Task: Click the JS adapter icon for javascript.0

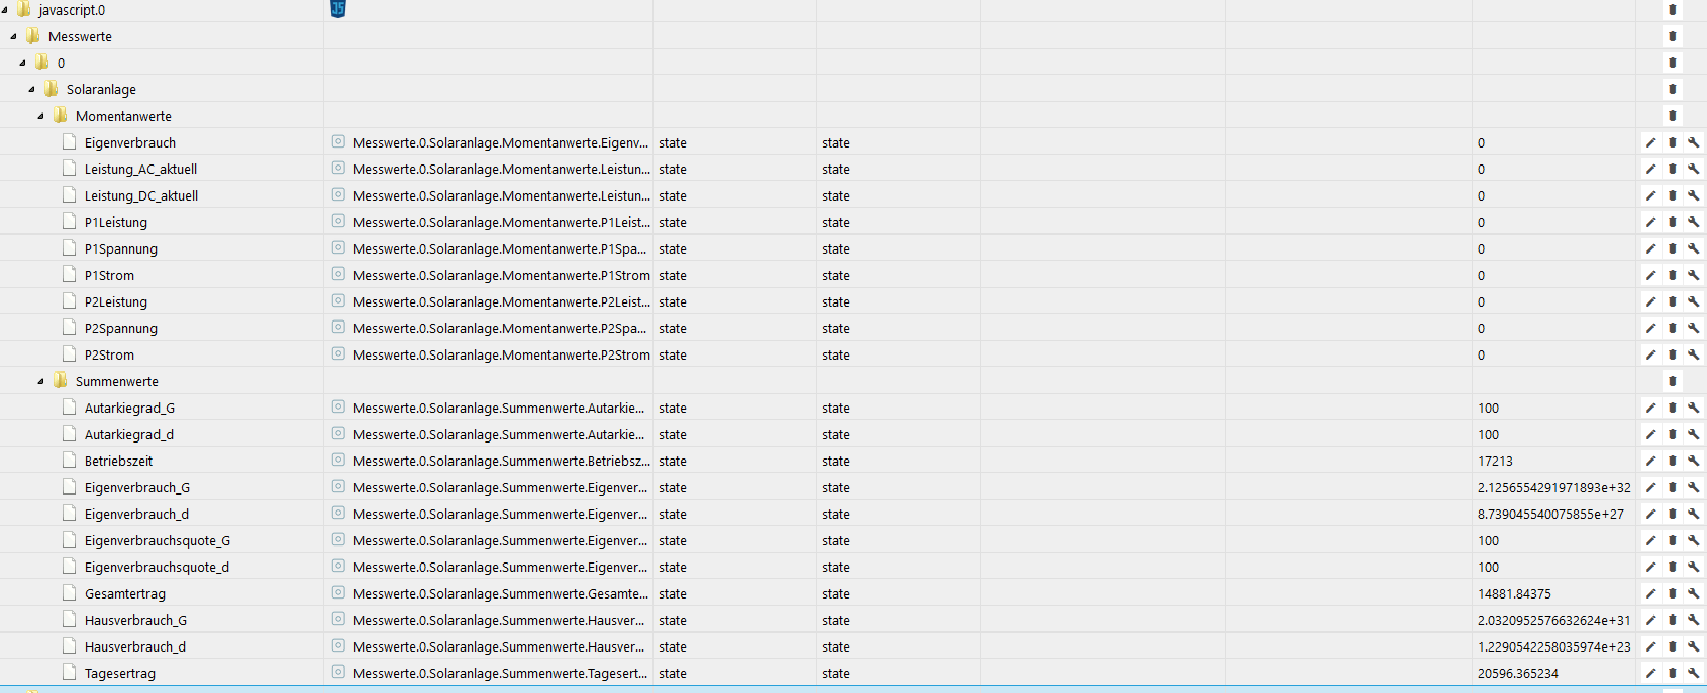Action: point(338,9)
